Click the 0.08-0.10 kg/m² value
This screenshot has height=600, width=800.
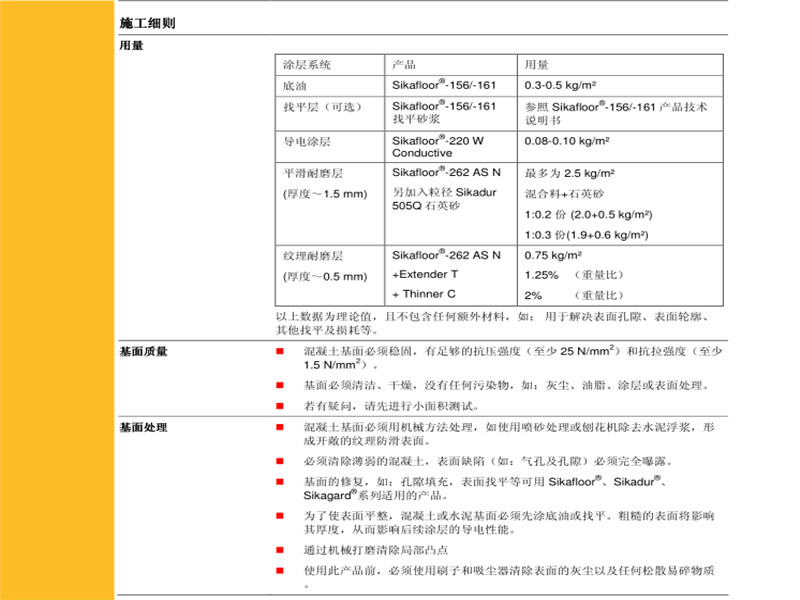coord(567,141)
